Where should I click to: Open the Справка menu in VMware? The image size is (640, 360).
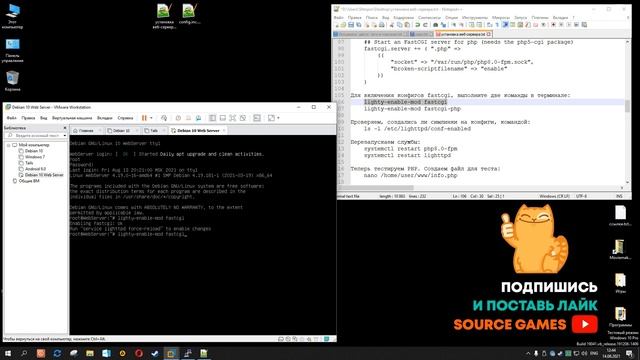(125, 118)
